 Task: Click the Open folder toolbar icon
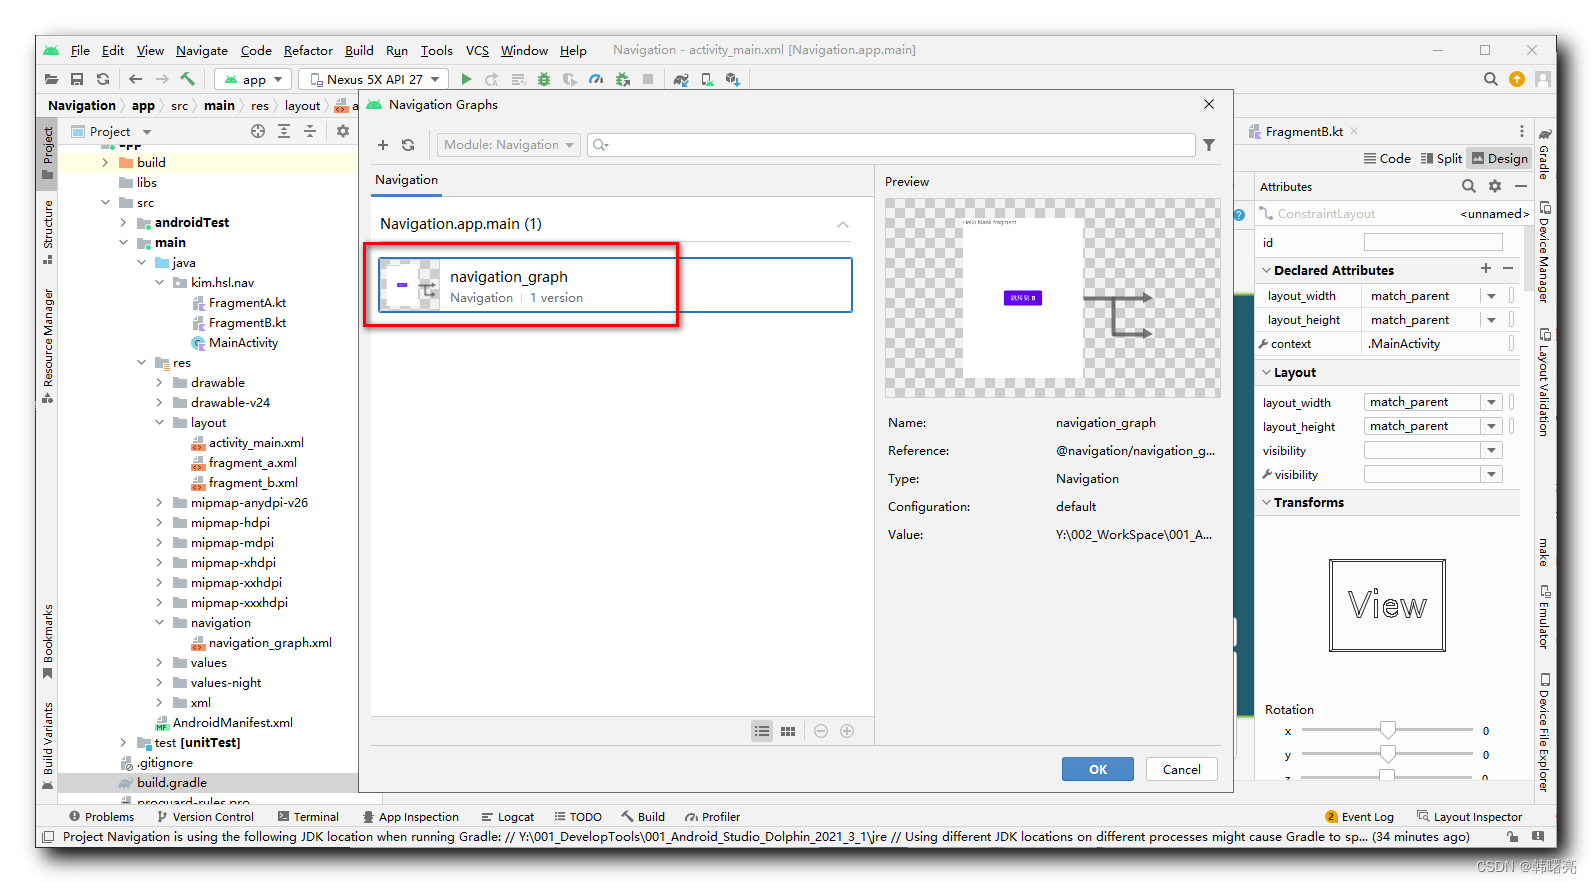[51, 79]
